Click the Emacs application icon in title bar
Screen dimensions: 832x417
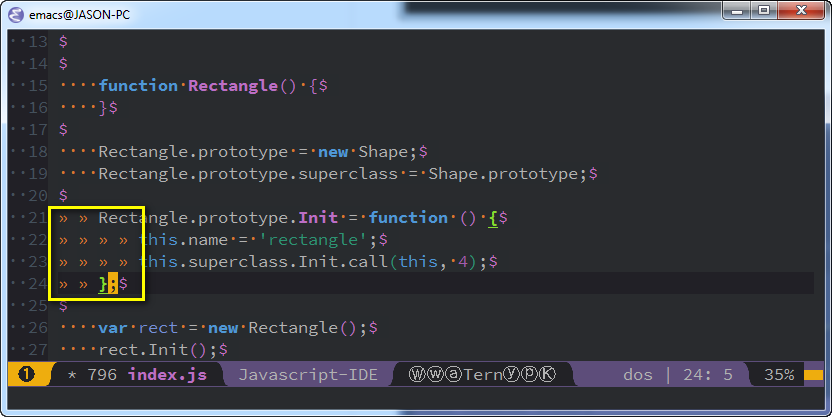click(16, 14)
